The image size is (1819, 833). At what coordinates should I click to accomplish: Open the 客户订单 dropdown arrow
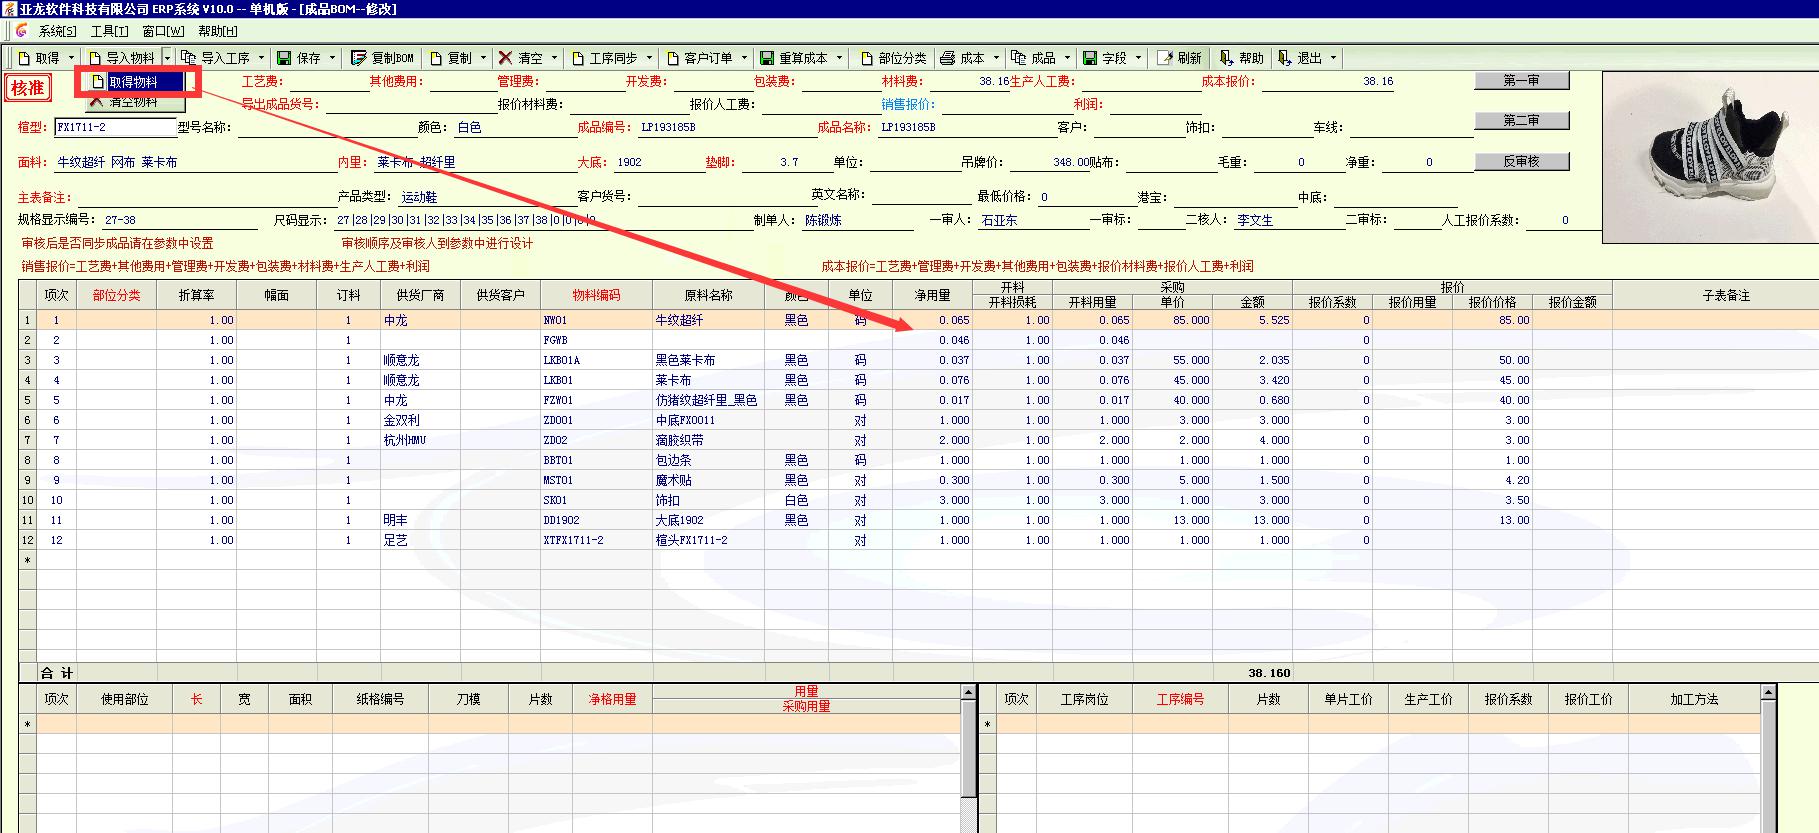(x=744, y=58)
